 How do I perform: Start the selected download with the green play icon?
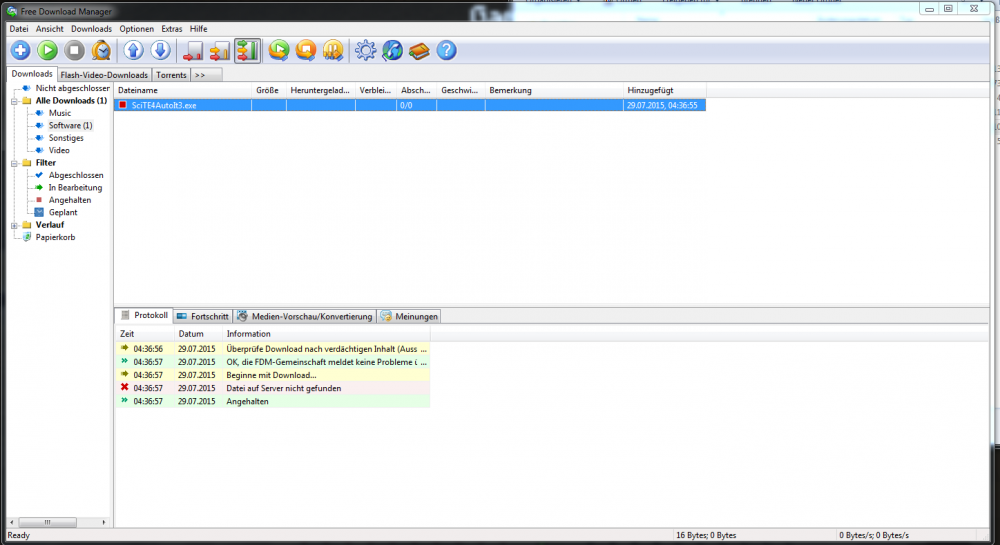point(47,50)
